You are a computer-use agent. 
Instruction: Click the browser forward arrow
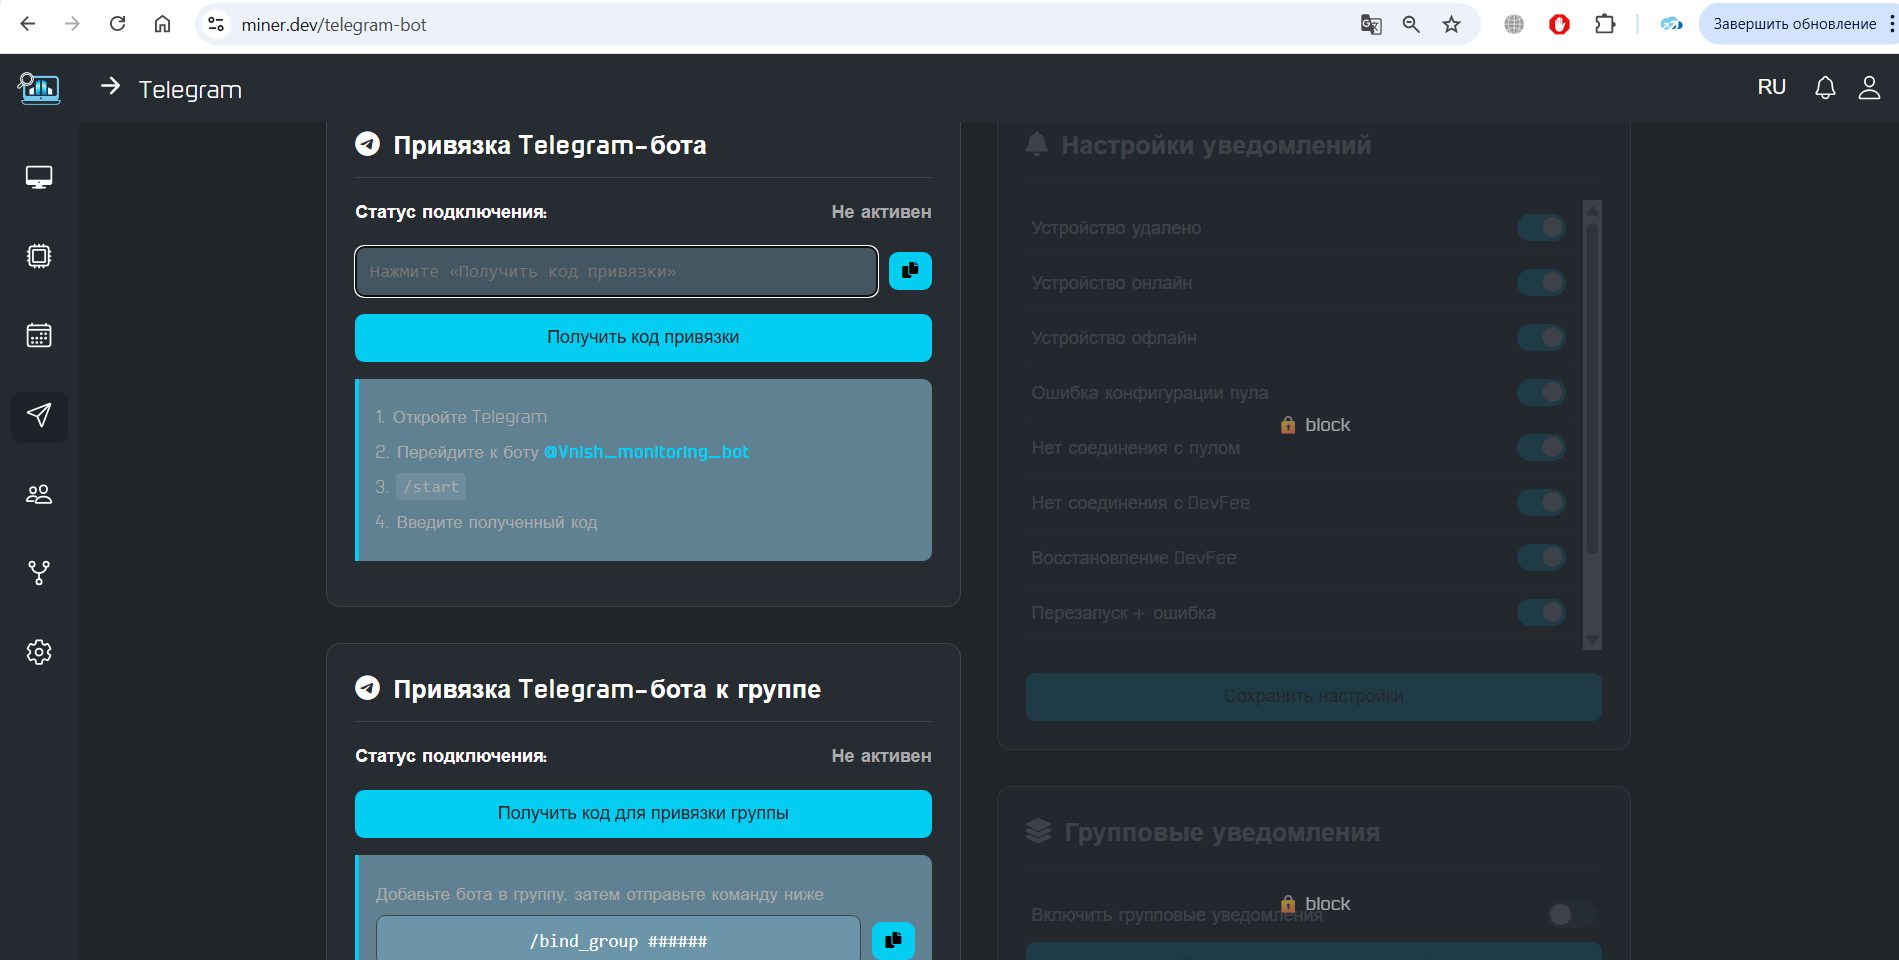[72, 24]
